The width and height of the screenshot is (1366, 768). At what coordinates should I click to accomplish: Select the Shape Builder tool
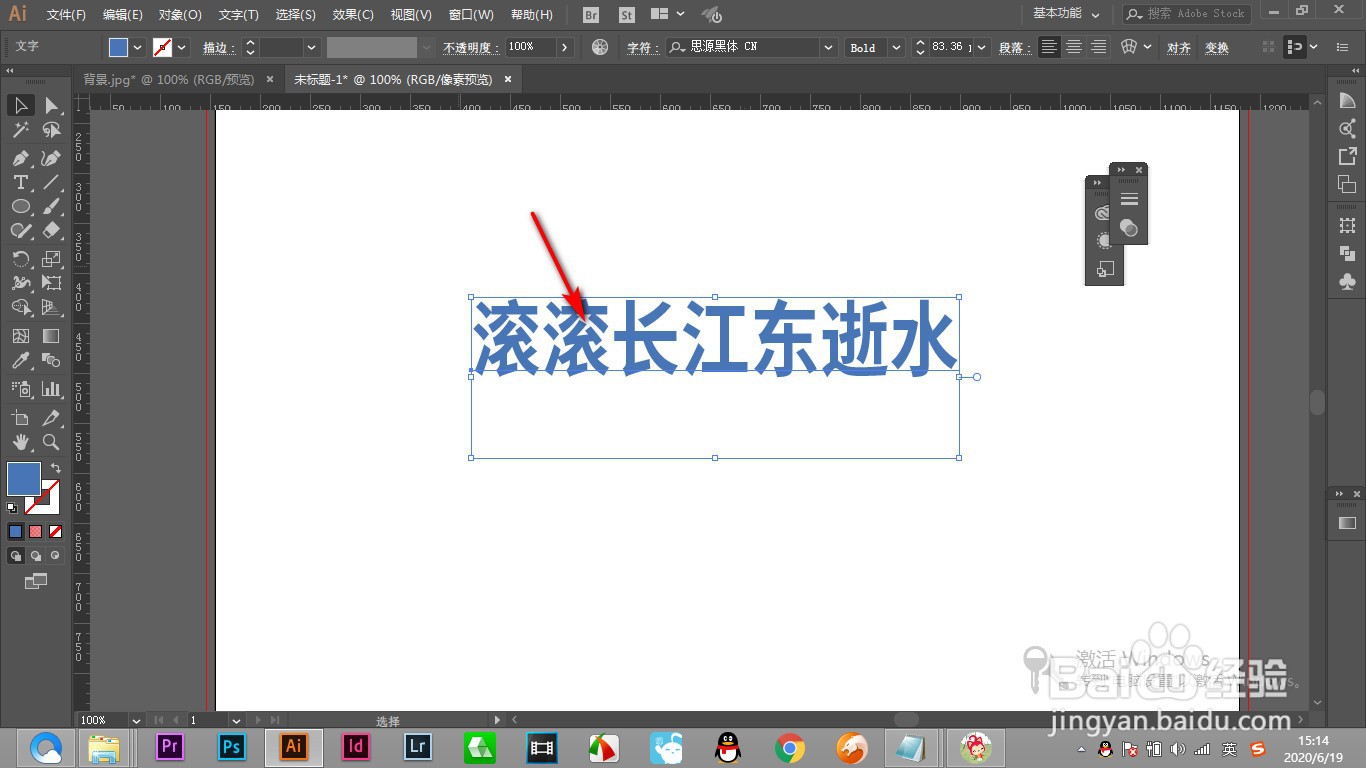pos(21,307)
